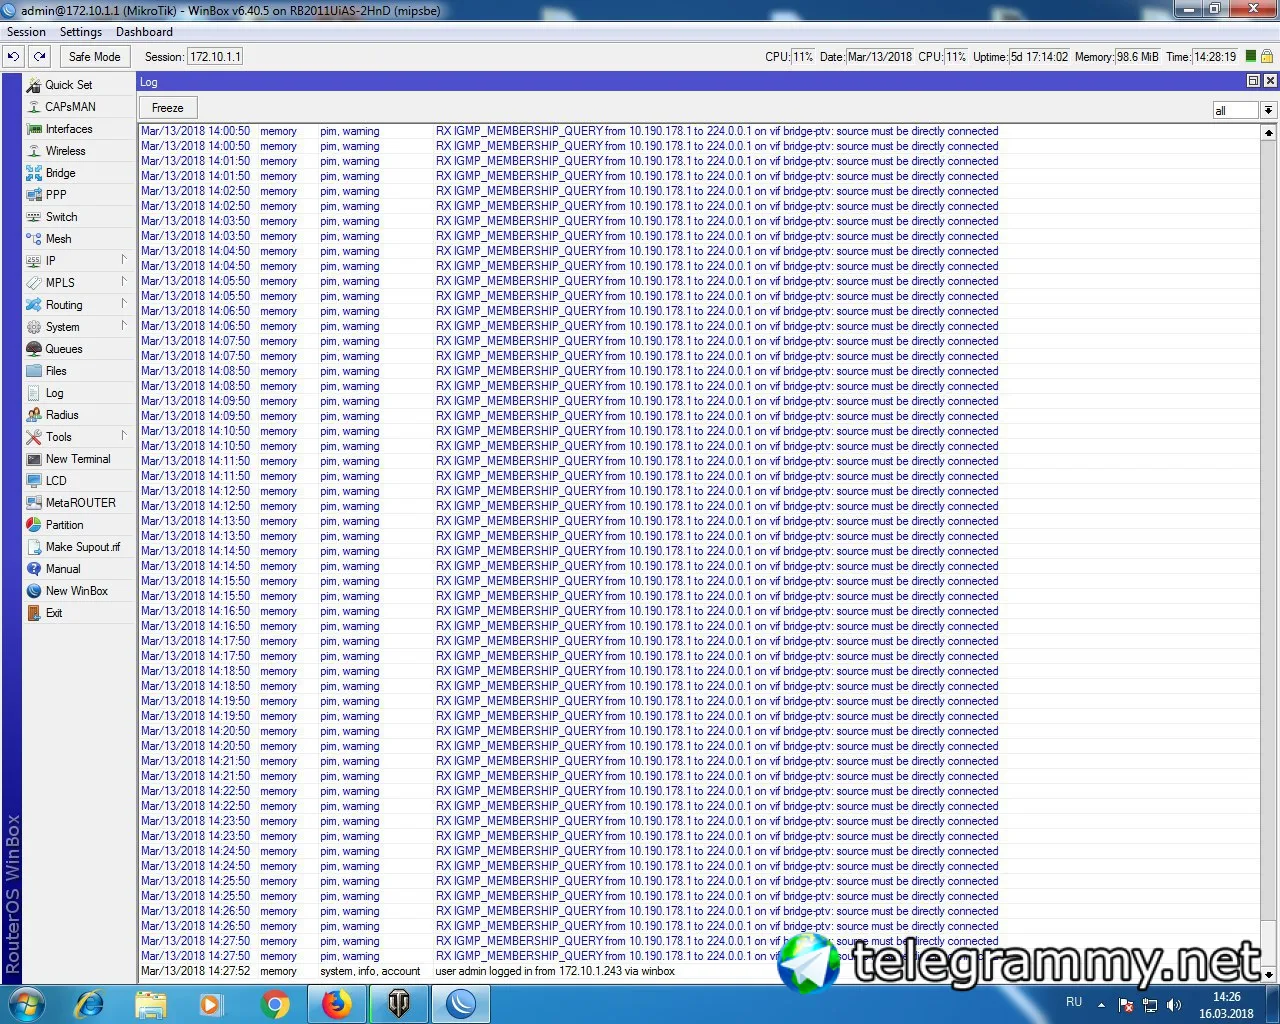Click the padlock icon in toolbar

(1267, 57)
